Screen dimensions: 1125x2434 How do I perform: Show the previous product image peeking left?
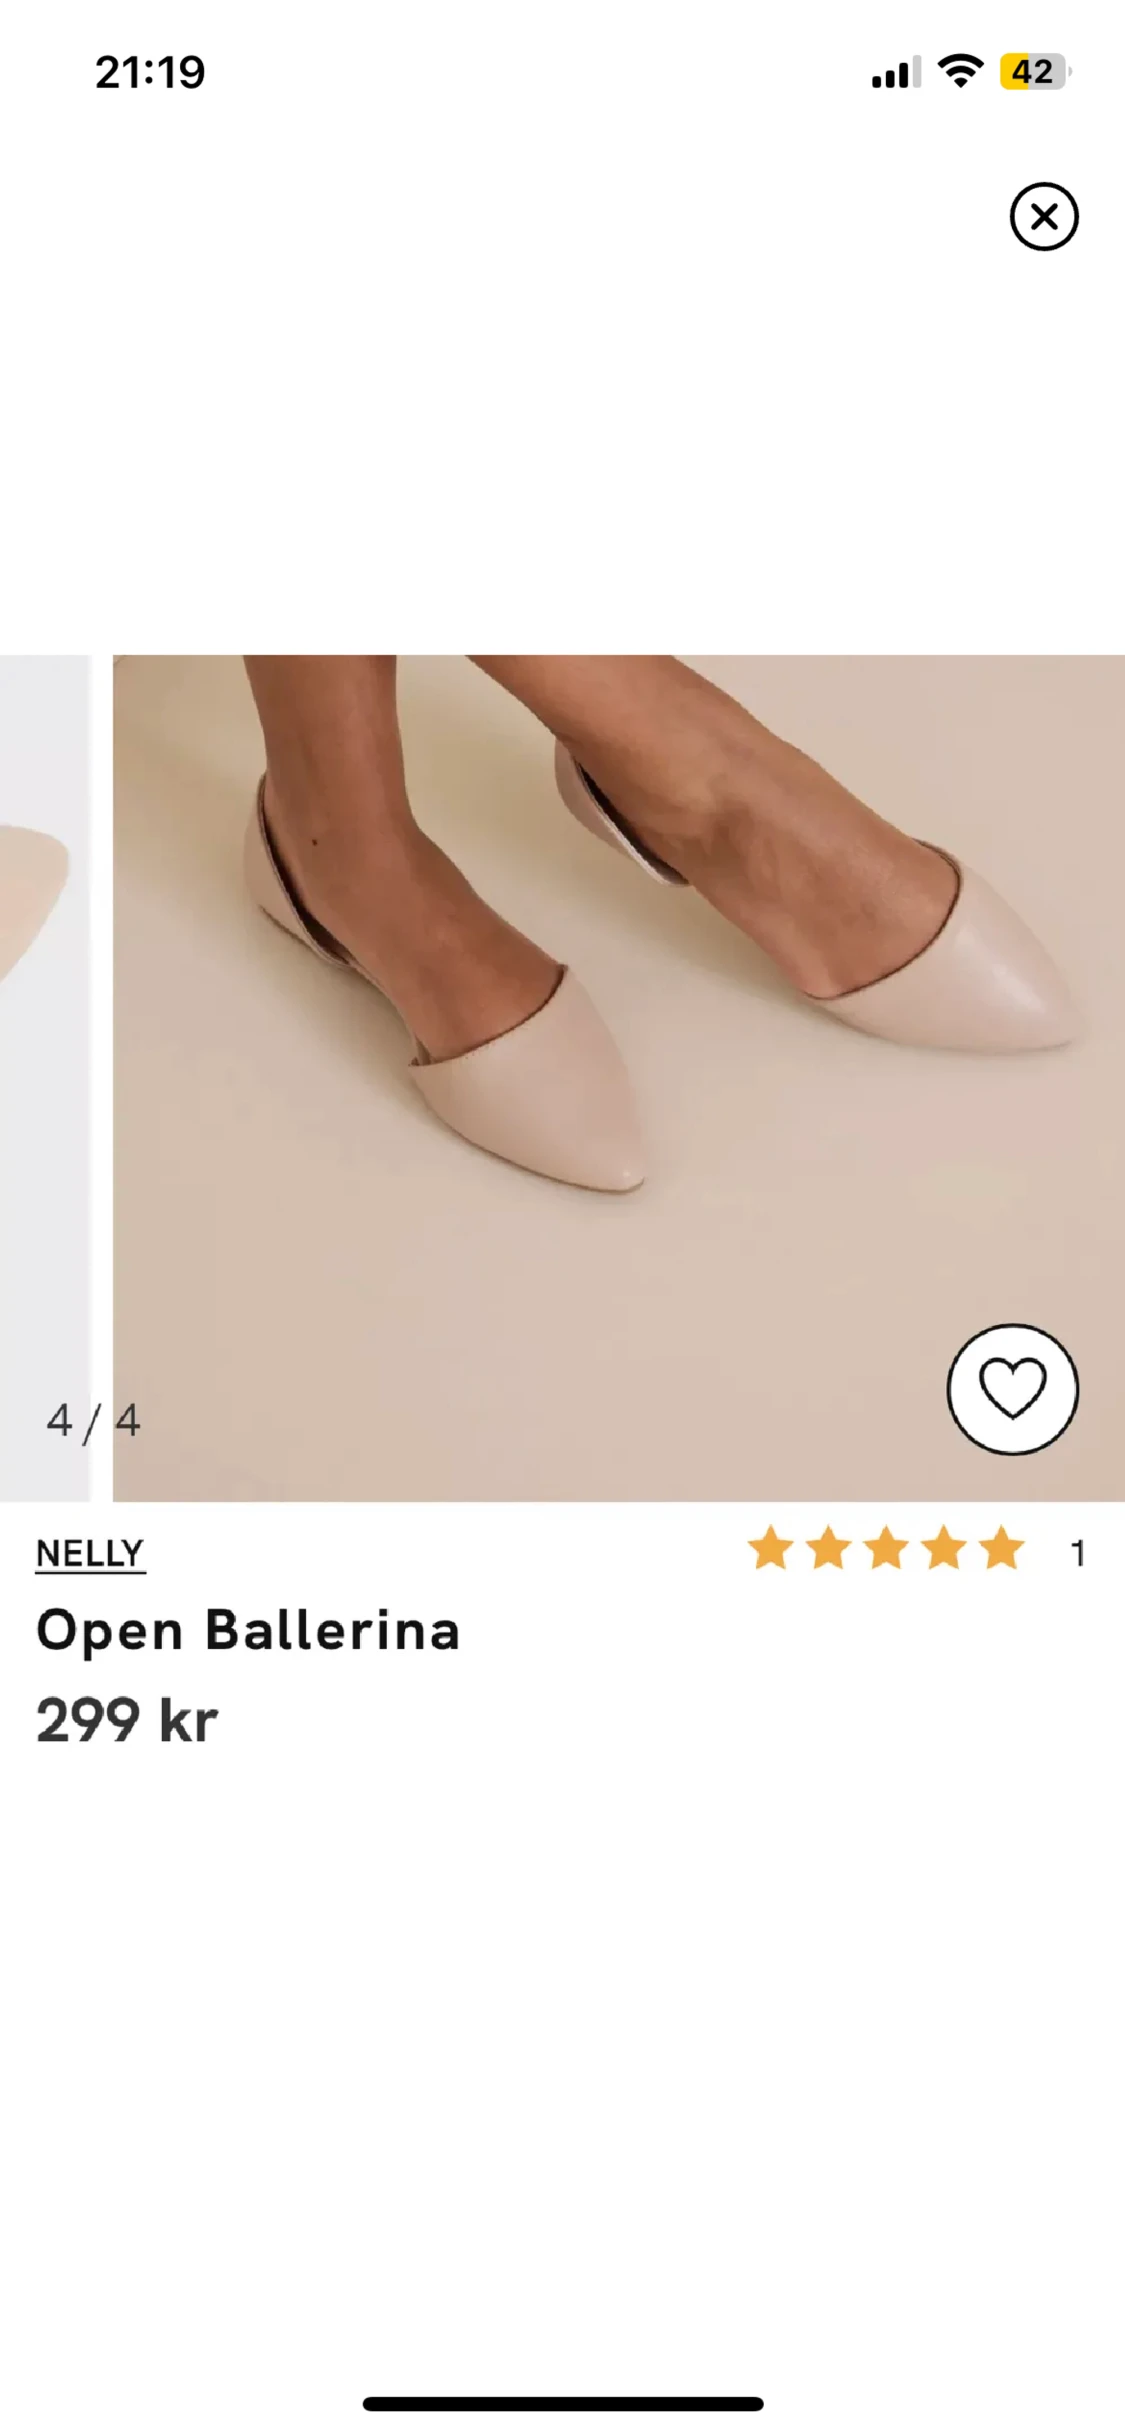coord(40,1000)
